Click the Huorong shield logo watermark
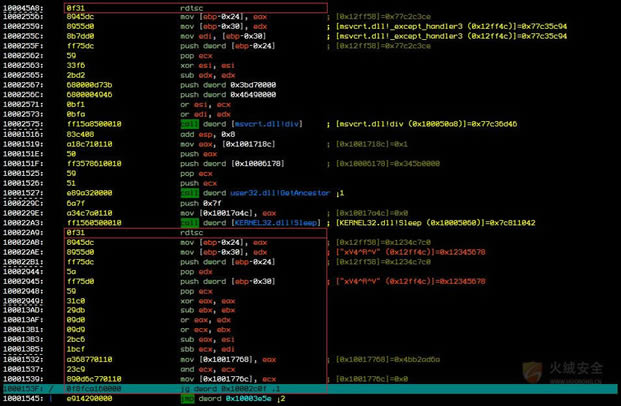The image size is (621, 406). tap(534, 371)
